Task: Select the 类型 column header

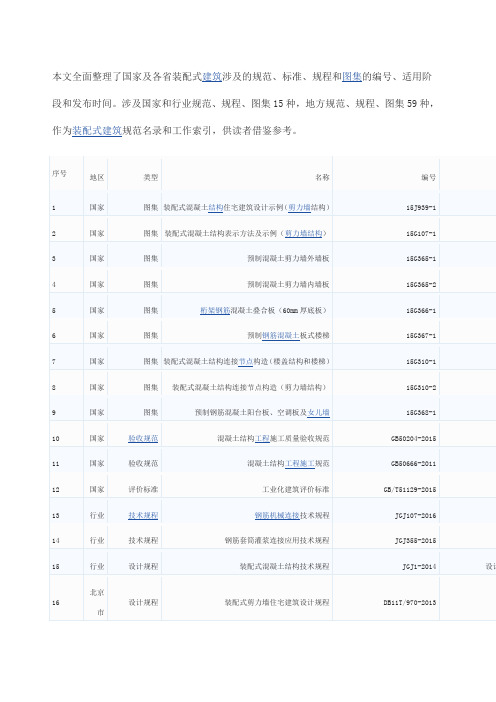Action: point(151,177)
